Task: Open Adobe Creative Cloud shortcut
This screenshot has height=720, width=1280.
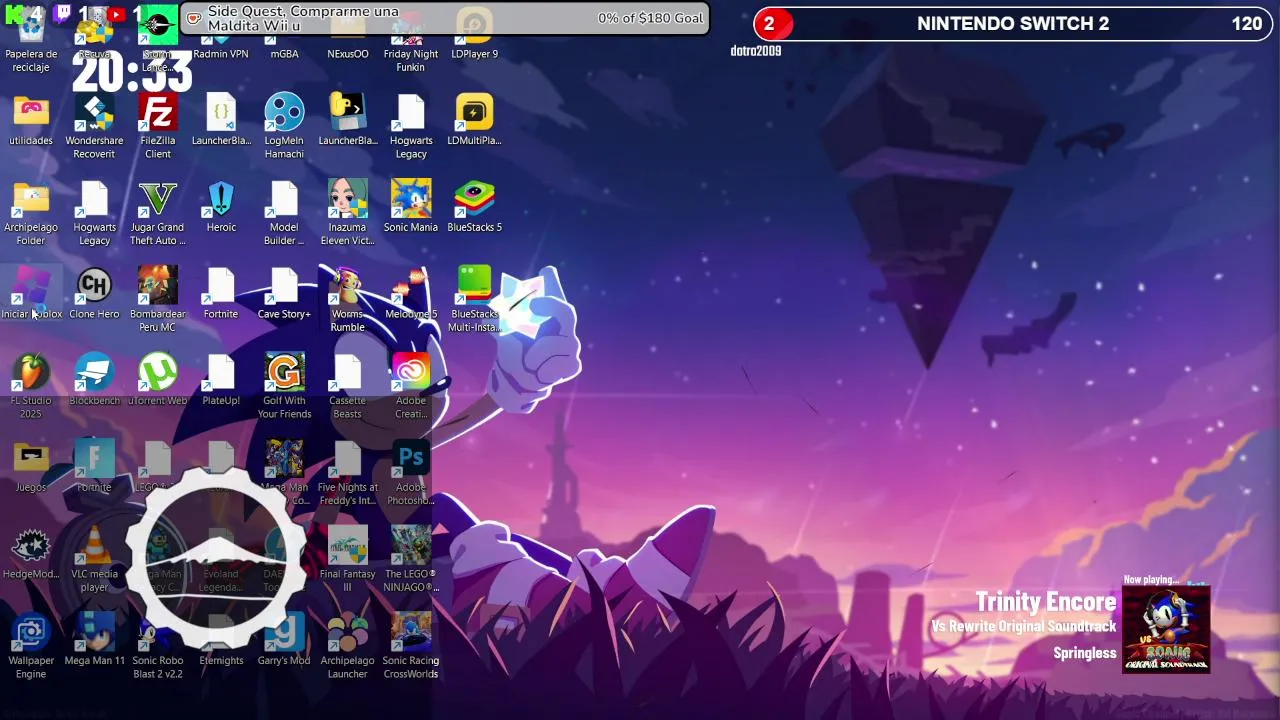Action: click(411, 387)
